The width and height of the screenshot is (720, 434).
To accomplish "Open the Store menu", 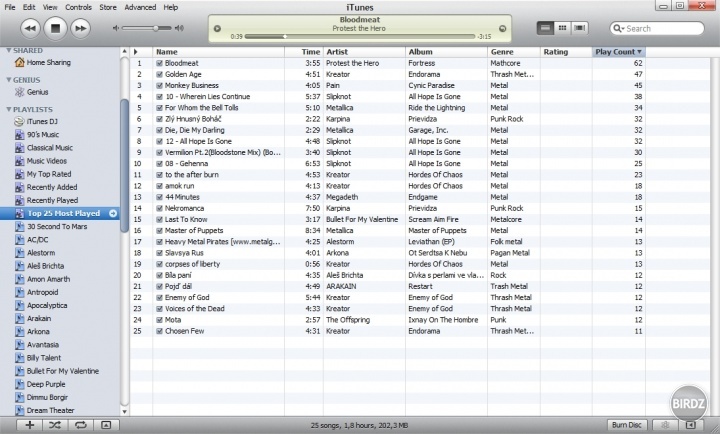I will point(108,7).
